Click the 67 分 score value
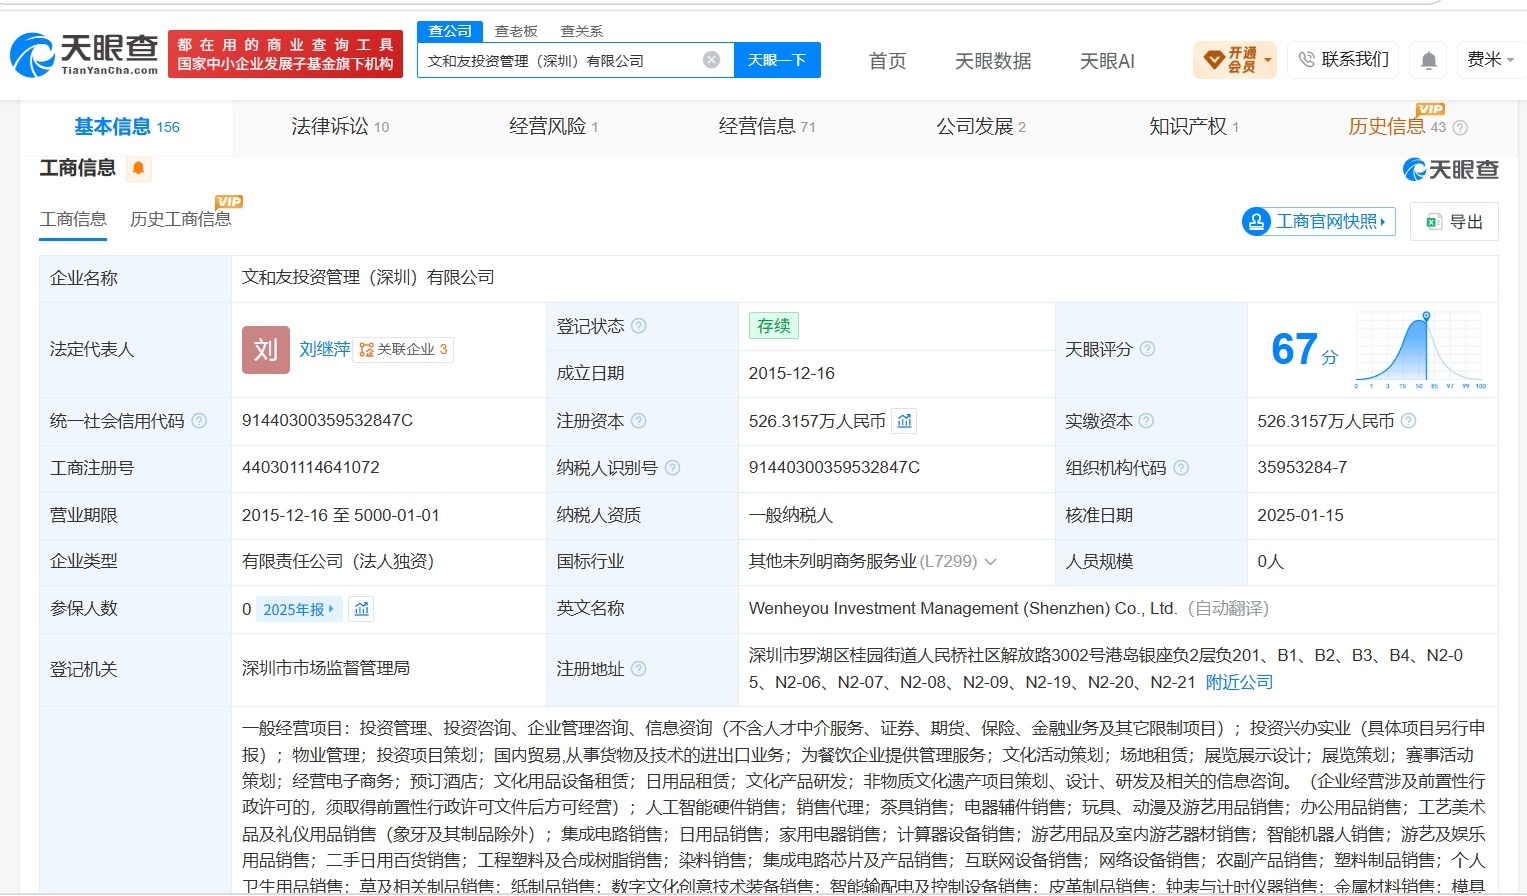This screenshot has height=896, width=1527. pyautogui.click(x=1304, y=349)
